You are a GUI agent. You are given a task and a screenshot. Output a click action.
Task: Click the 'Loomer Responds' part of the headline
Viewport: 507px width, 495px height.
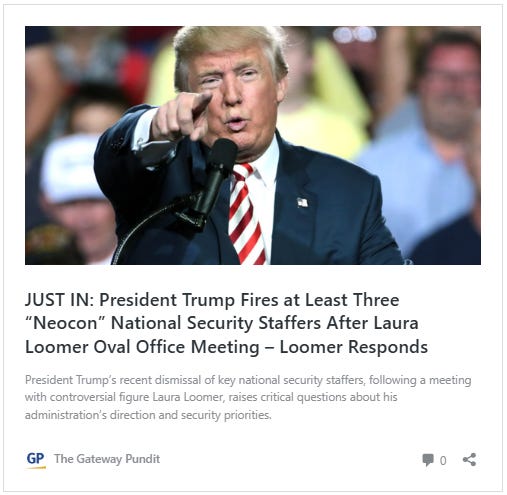point(354,347)
